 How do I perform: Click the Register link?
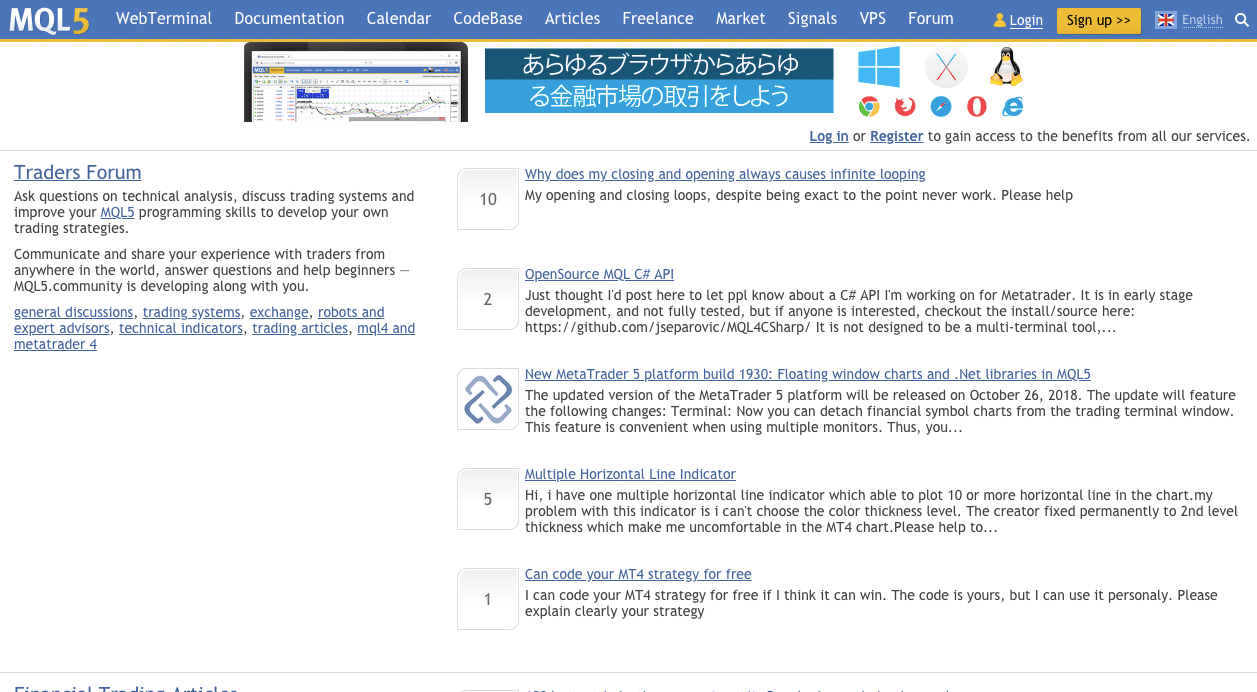pos(897,136)
